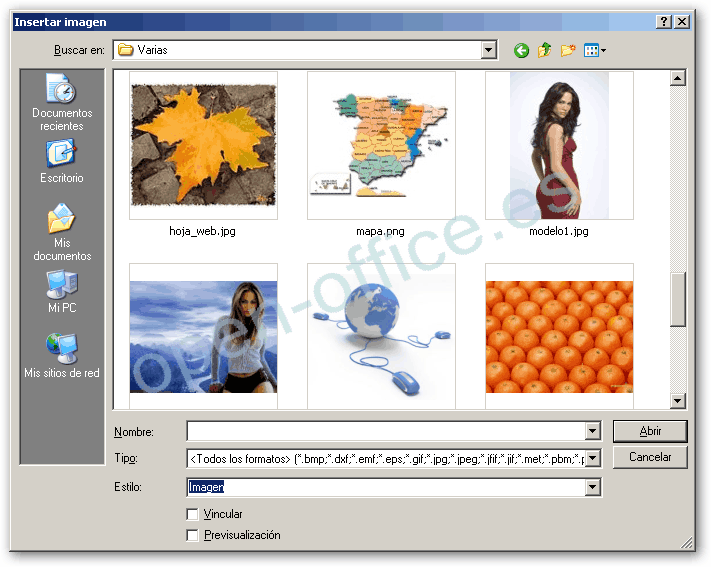Click the Abrir button

[650, 431]
